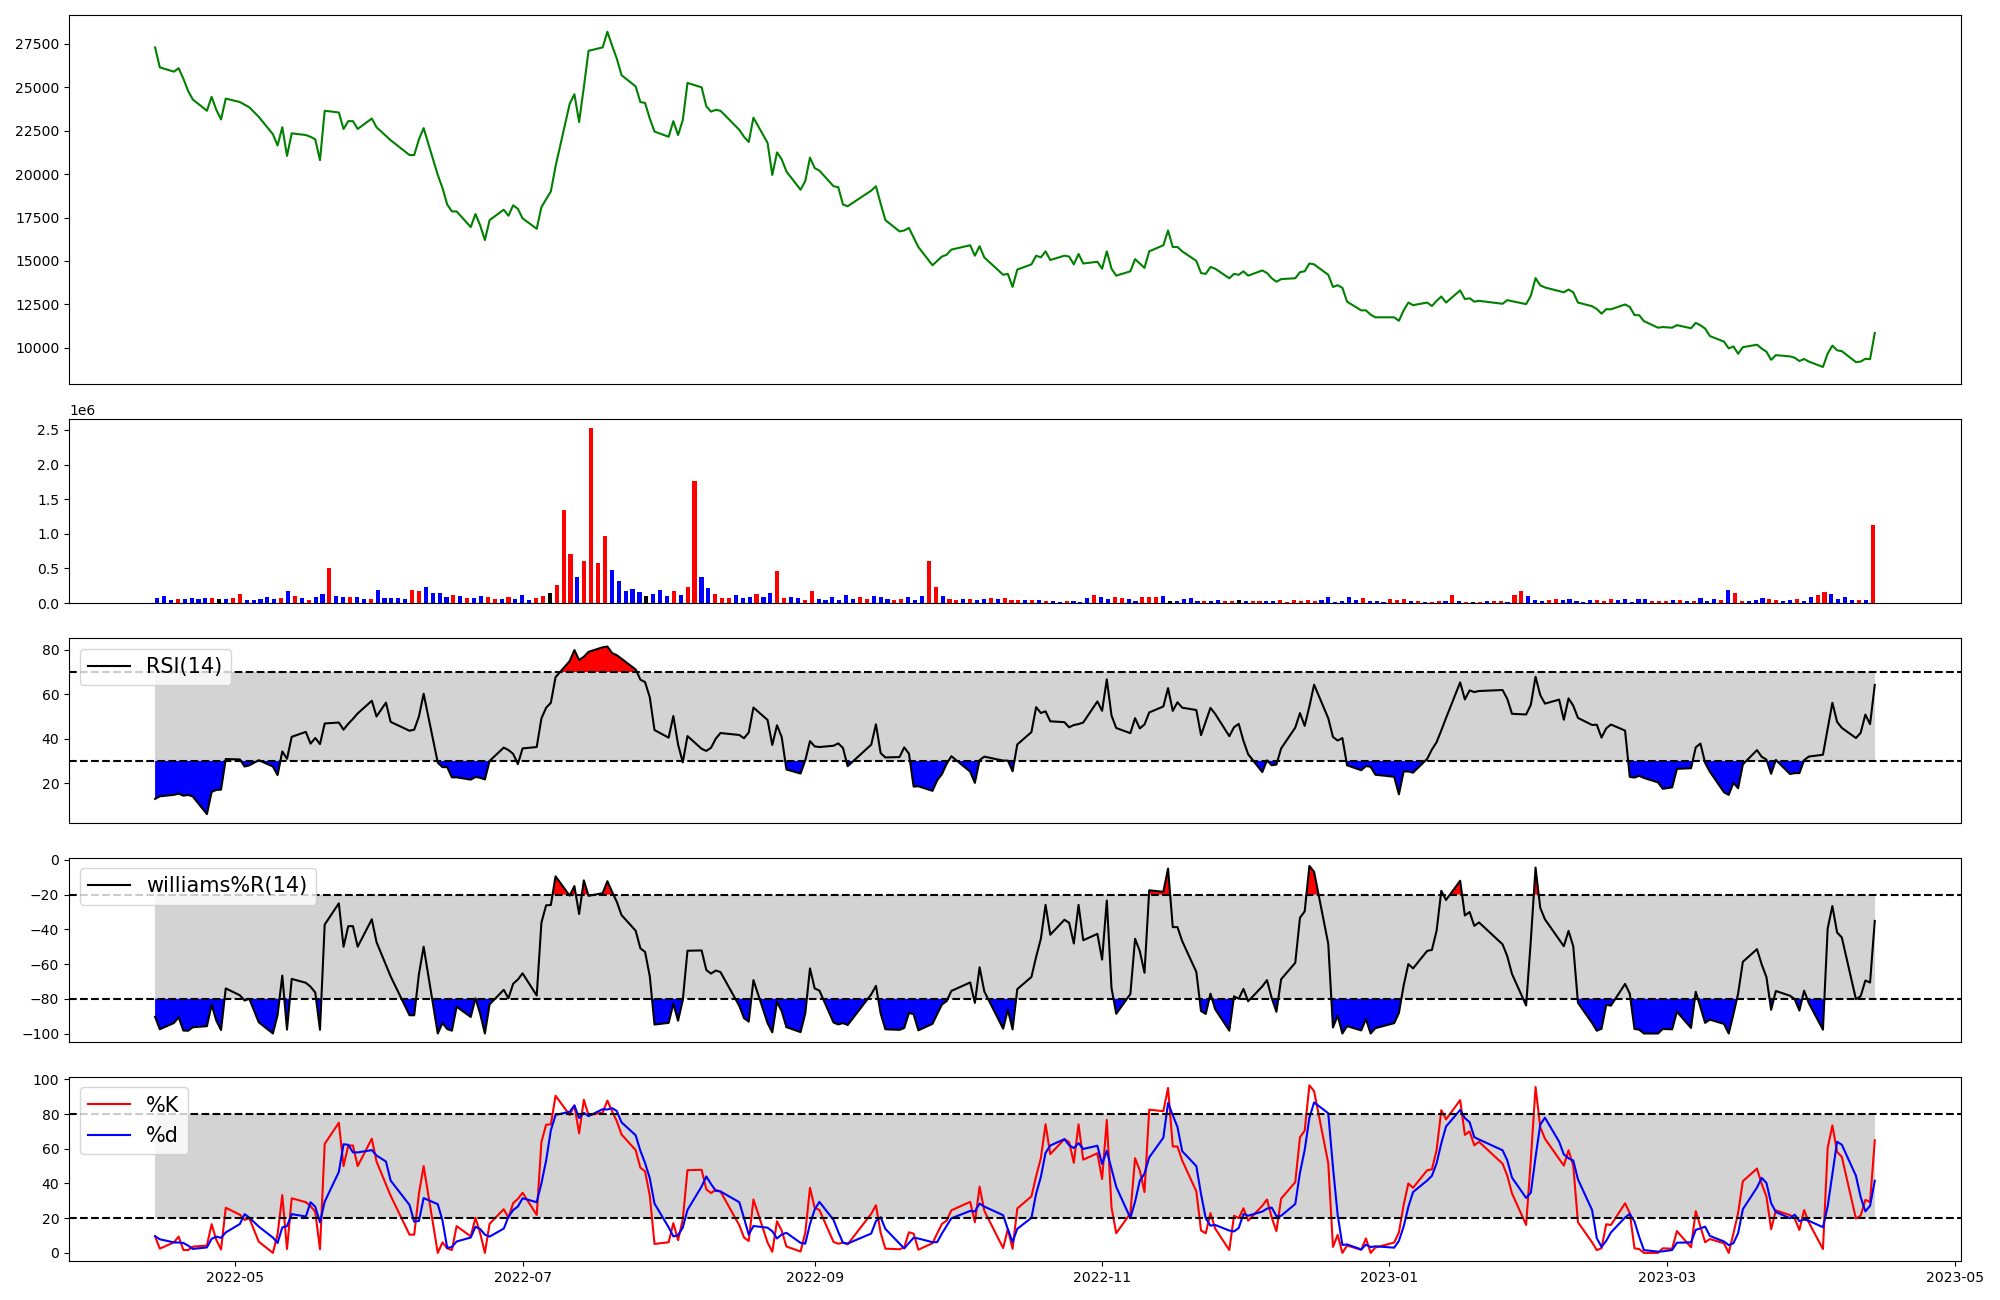Click the 2022-11 x-axis date label

tap(1102, 1277)
